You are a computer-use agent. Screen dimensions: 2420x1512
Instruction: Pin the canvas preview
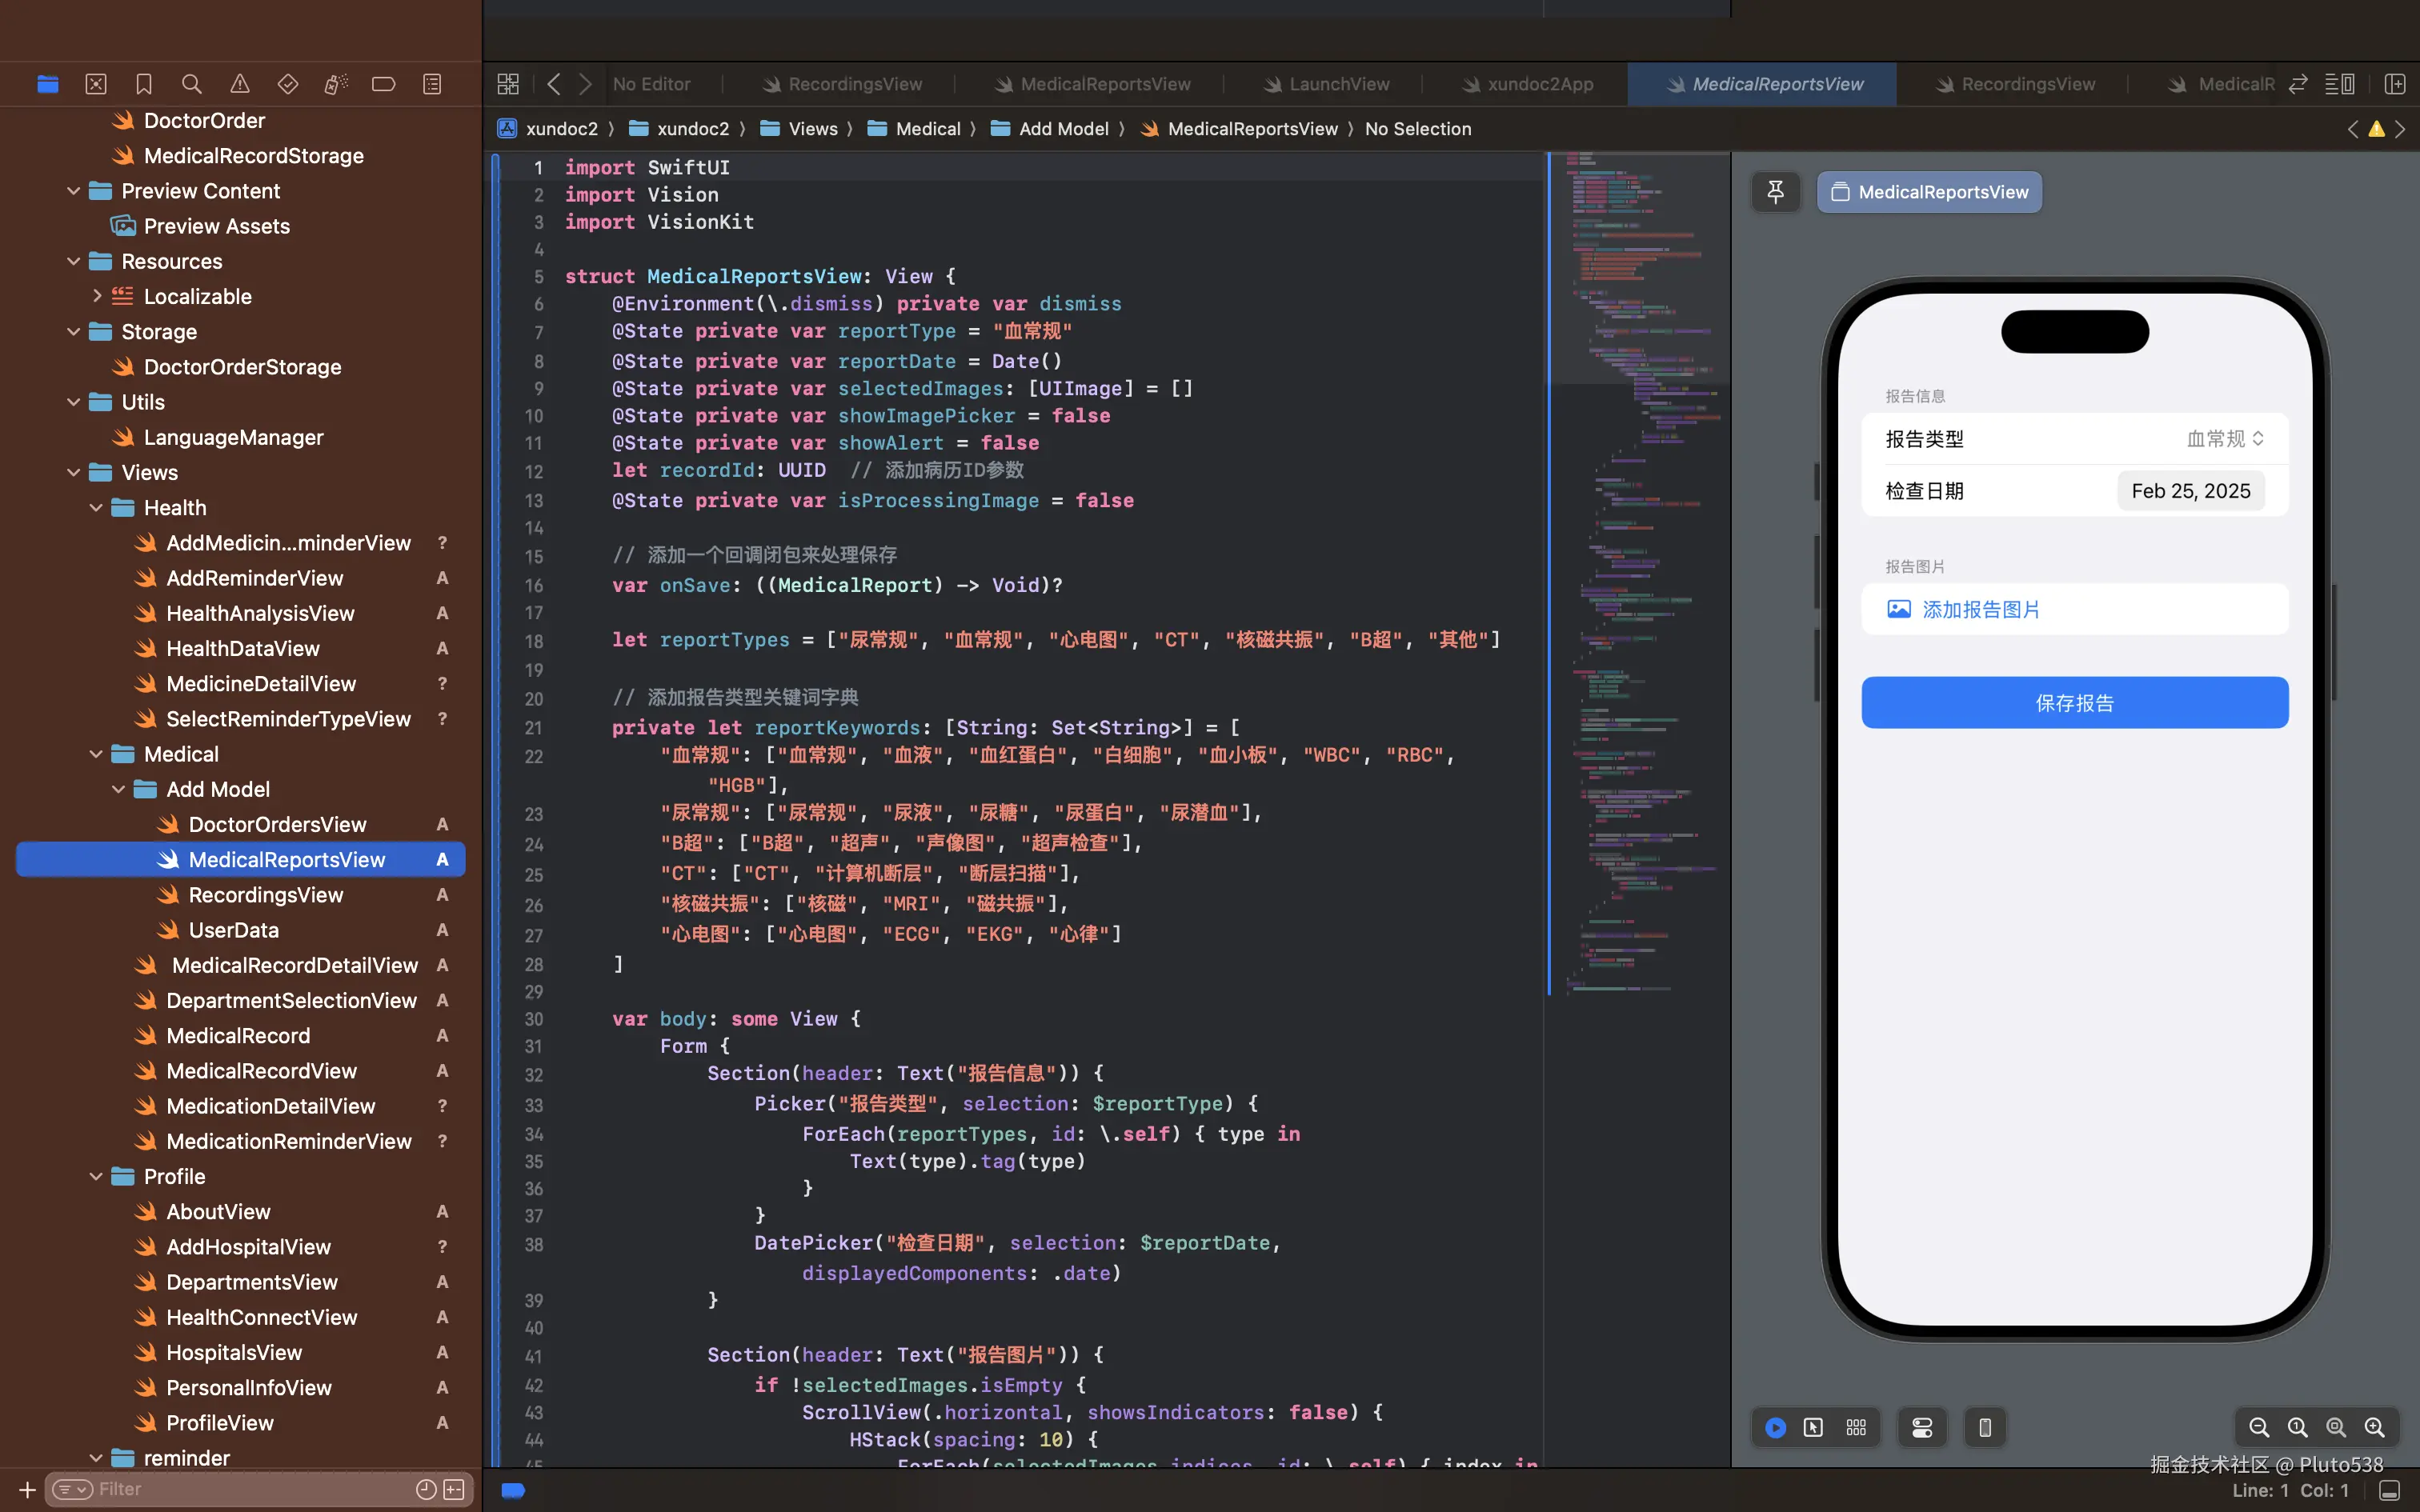coord(1775,192)
